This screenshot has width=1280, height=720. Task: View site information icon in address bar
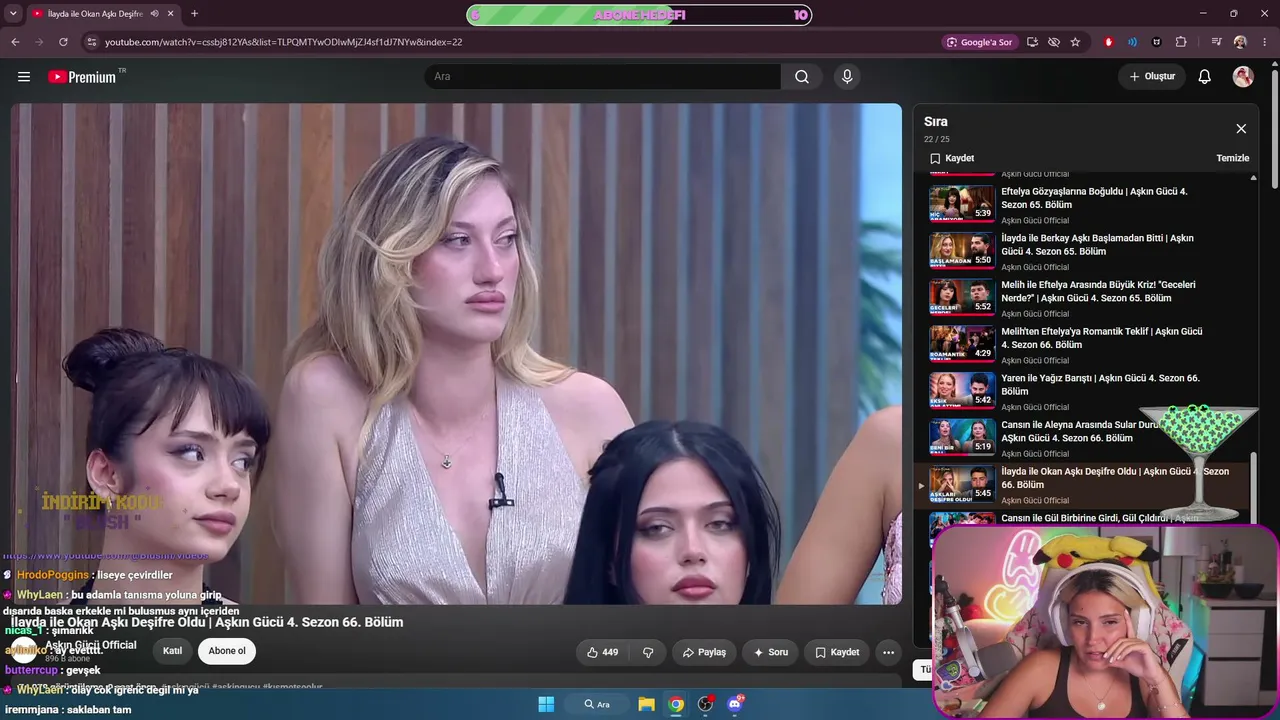pyautogui.click(x=92, y=42)
